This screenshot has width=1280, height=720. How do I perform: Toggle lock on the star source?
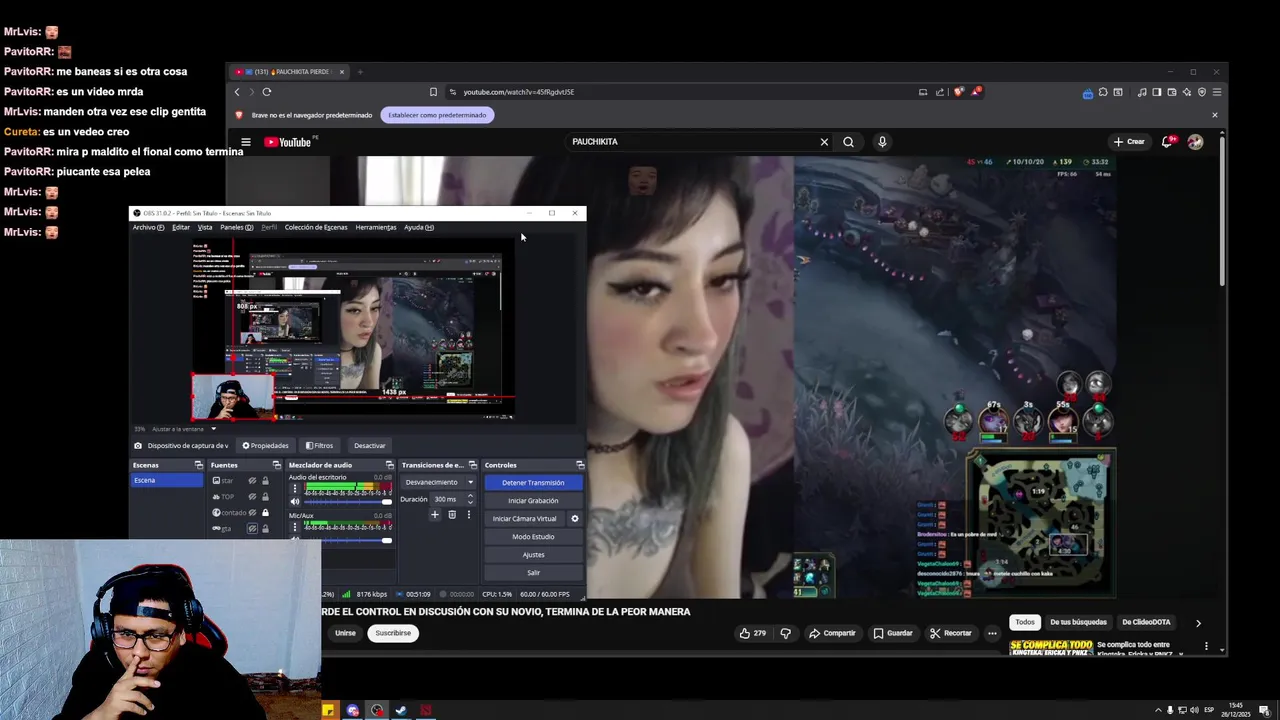[x=265, y=481]
